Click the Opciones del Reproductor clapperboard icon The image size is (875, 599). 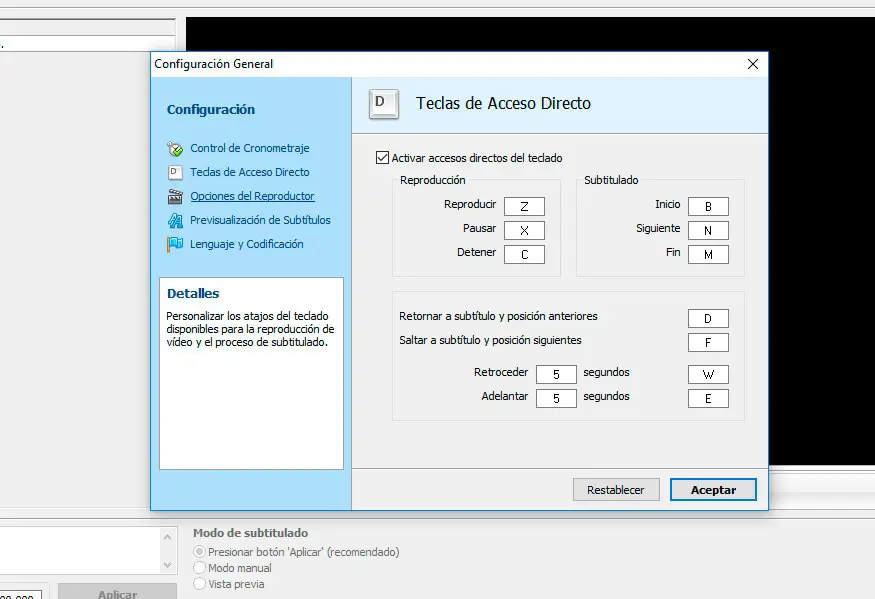pyautogui.click(x=175, y=197)
